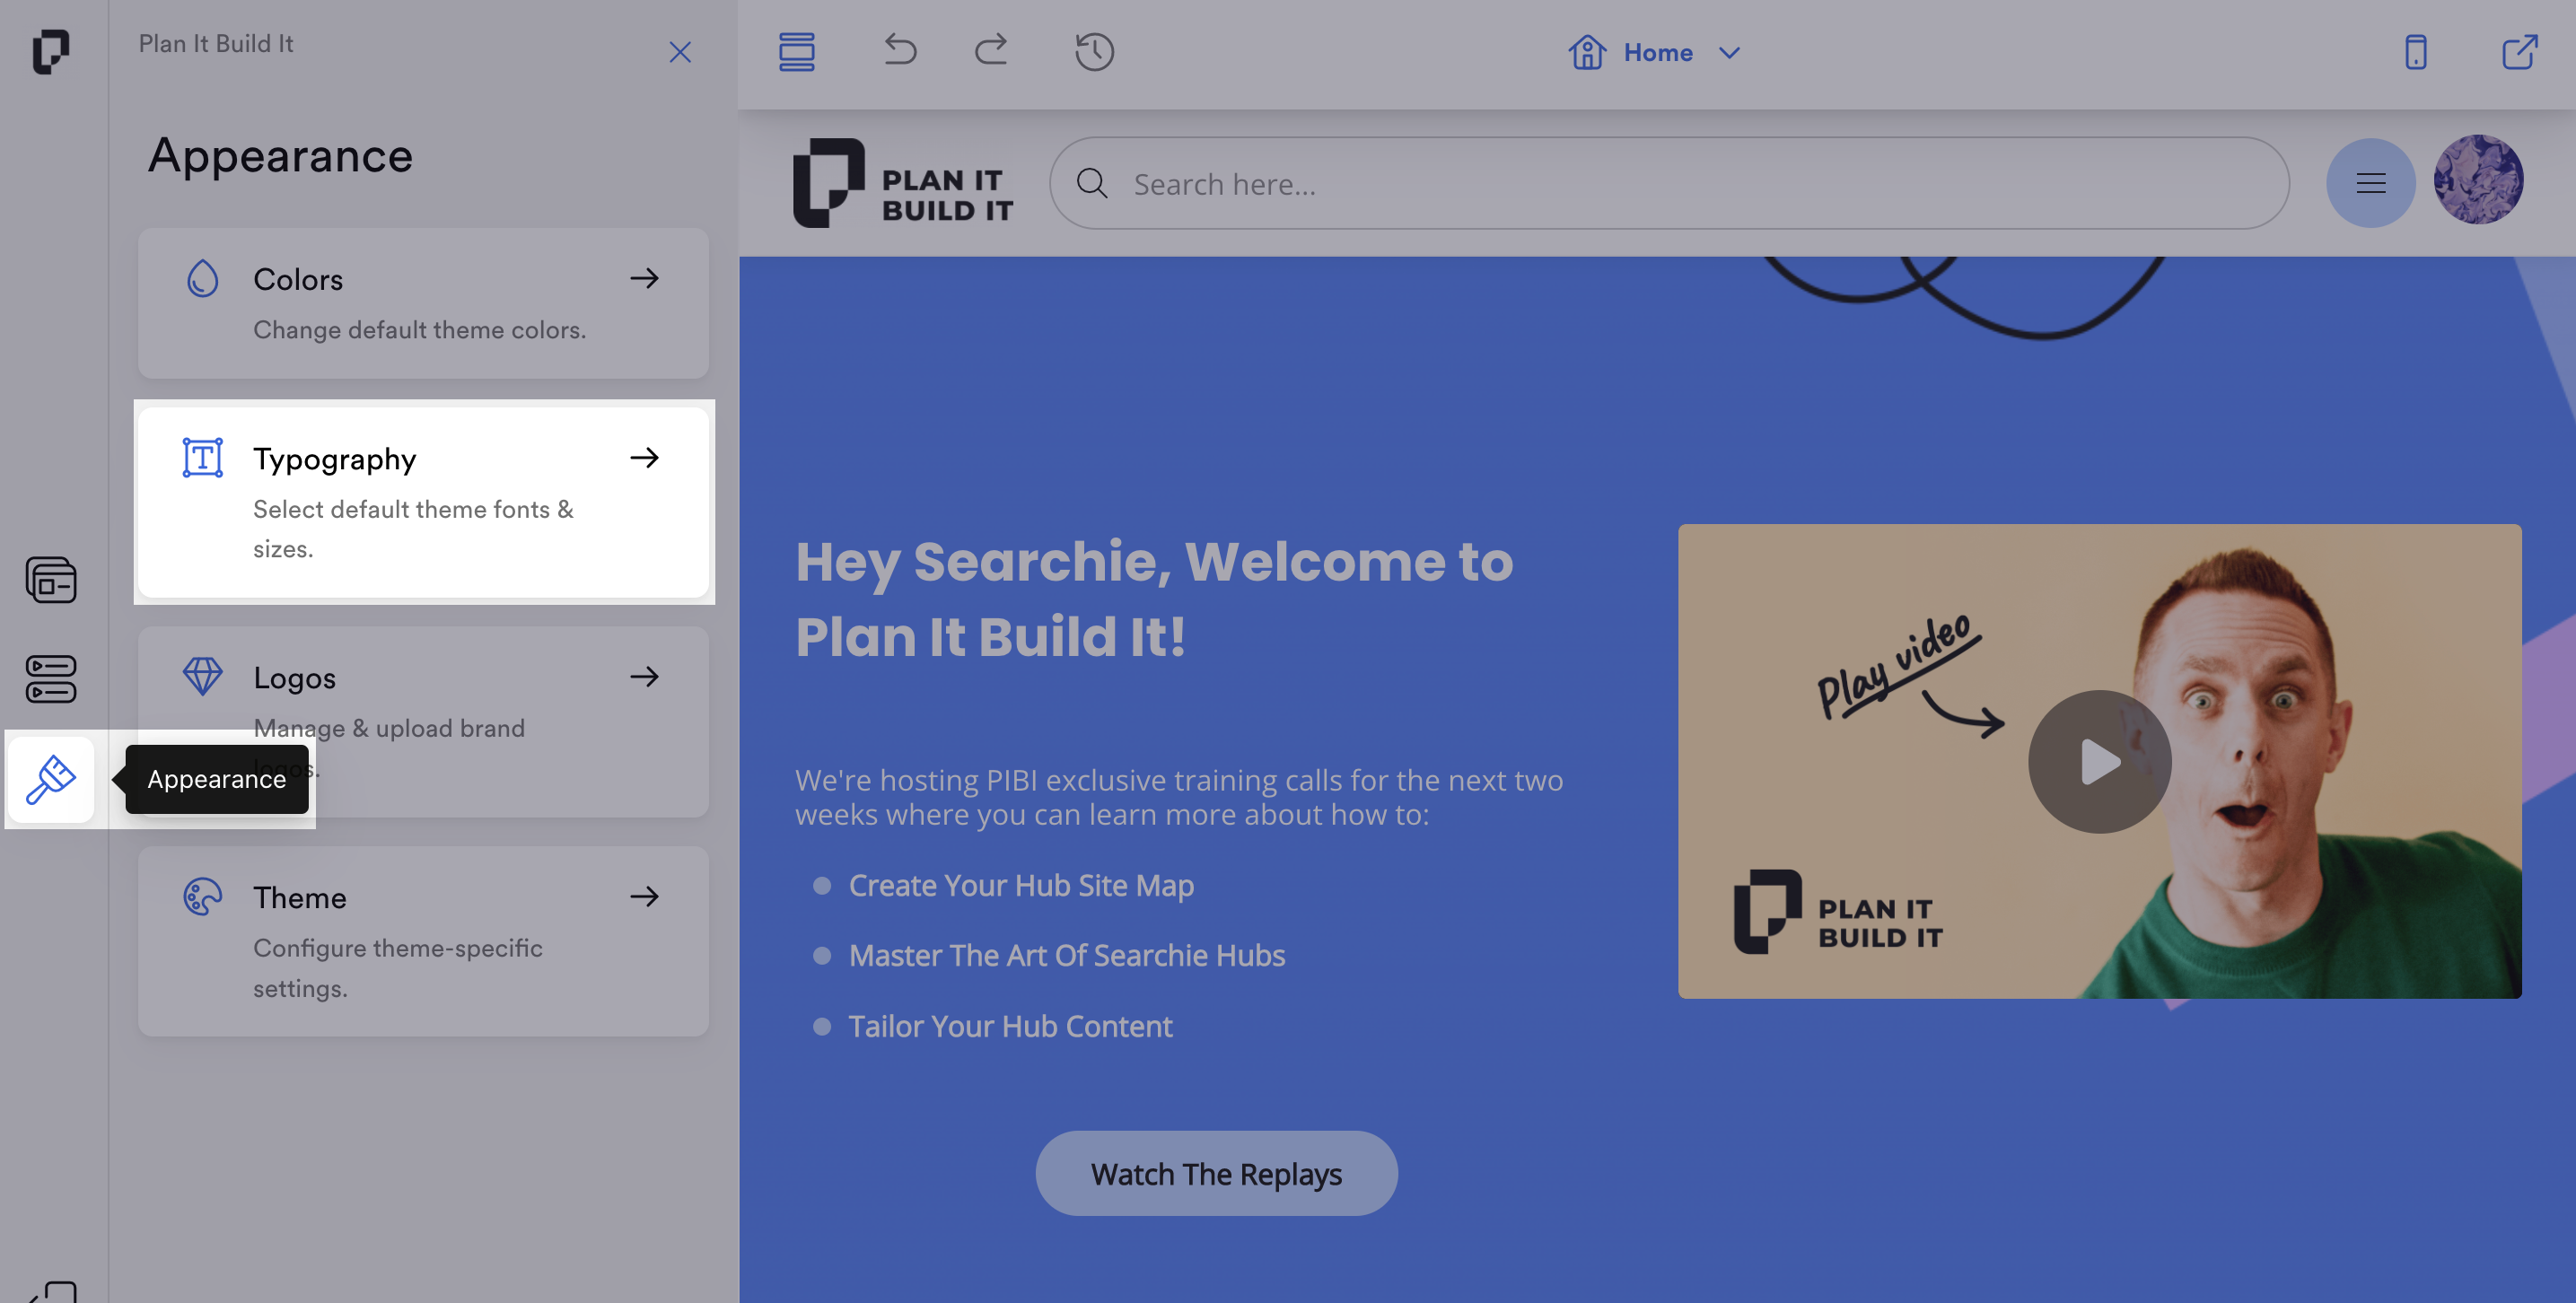The width and height of the screenshot is (2576, 1303).
Task: Play the welcome video
Action: pyautogui.click(x=2099, y=761)
